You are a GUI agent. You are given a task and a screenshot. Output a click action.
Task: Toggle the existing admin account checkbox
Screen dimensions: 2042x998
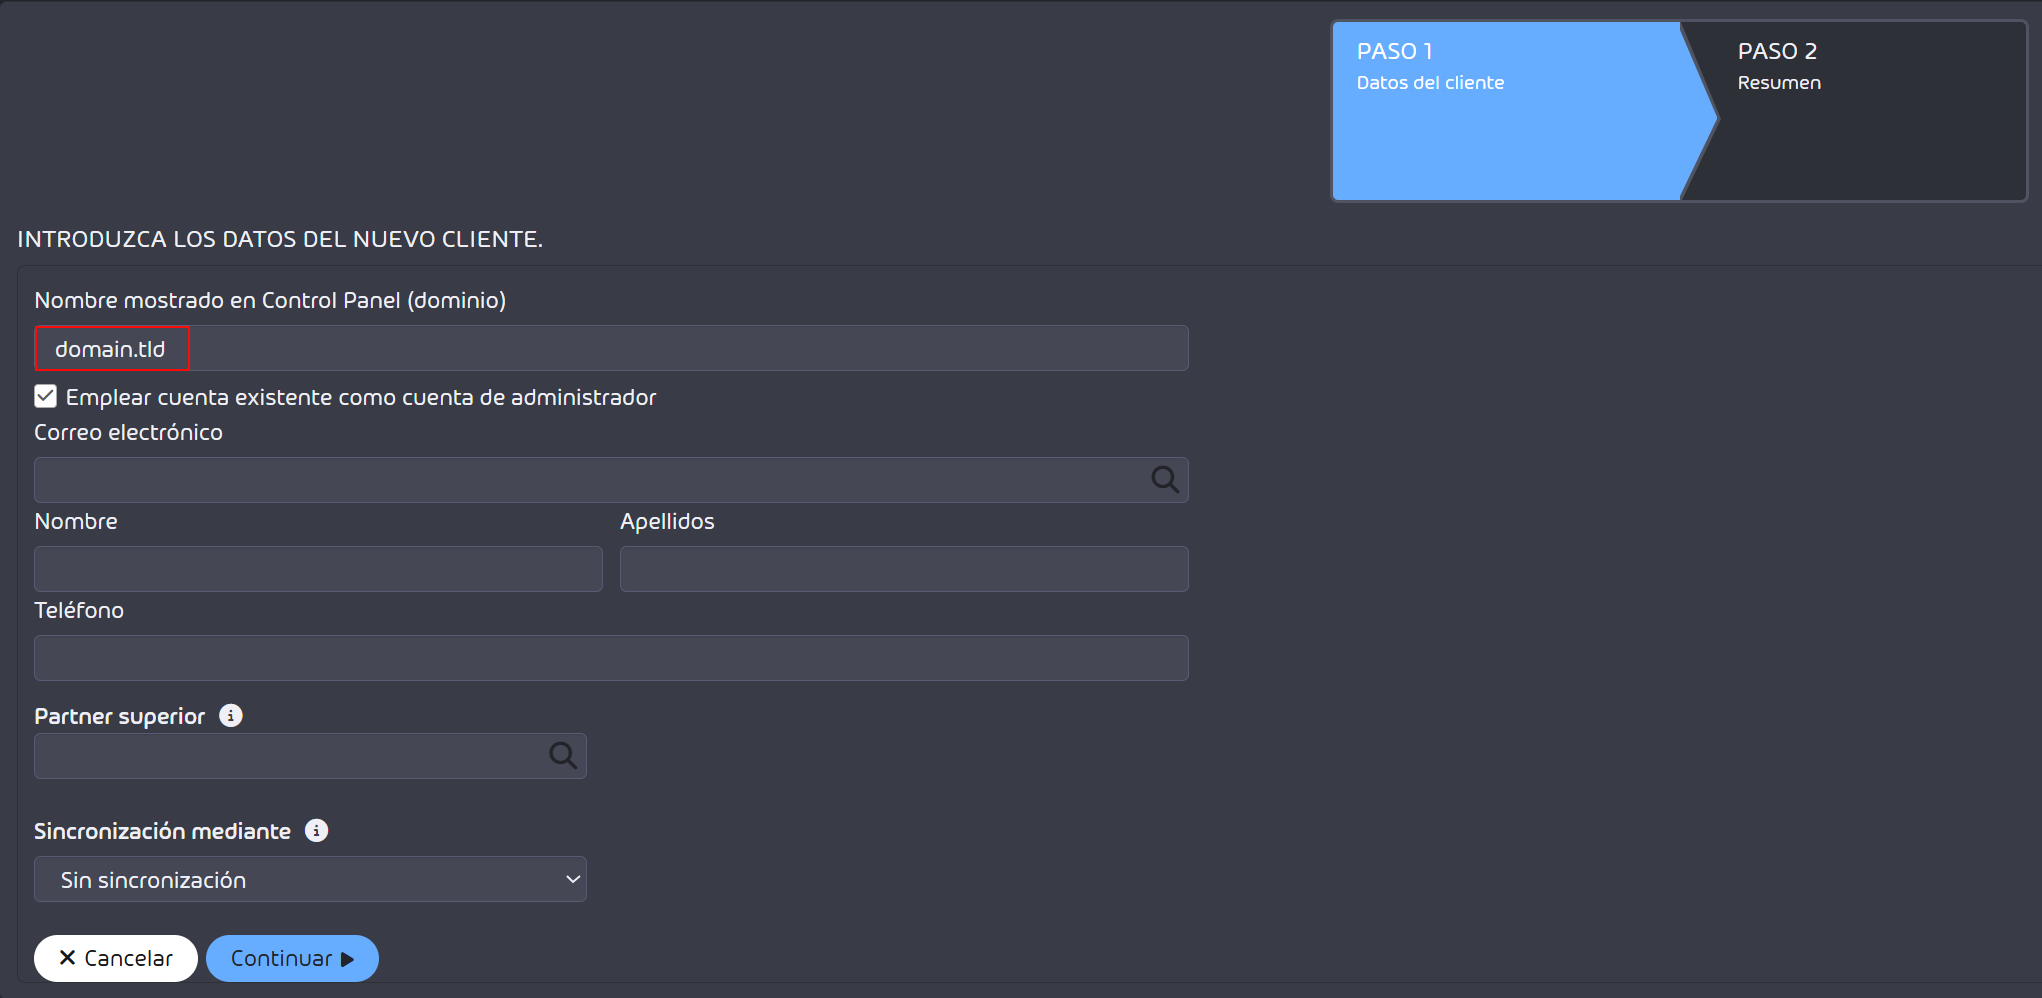tap(45, 396)
